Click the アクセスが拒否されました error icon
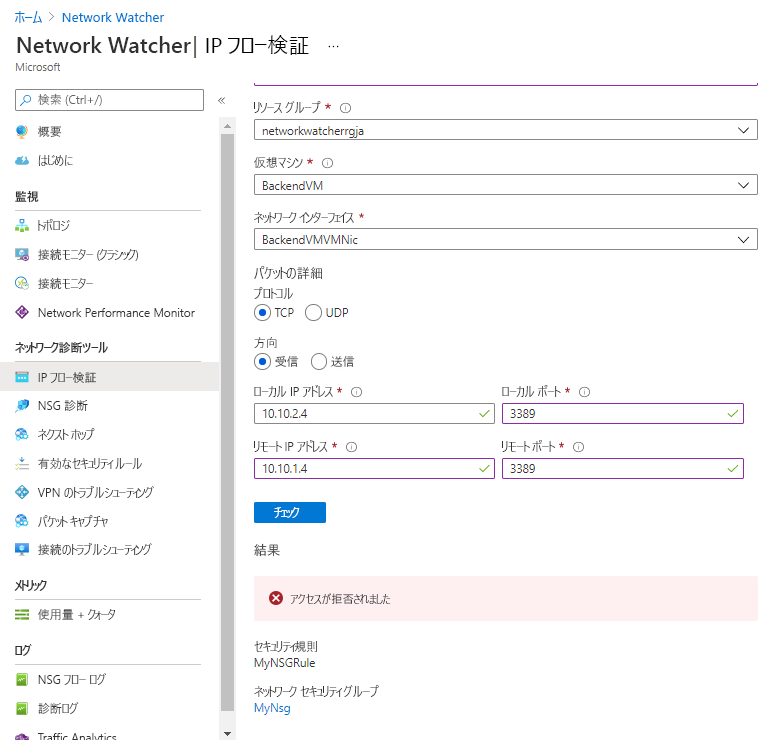The height and width of the screenshot is (740, 776). point(276,598)
